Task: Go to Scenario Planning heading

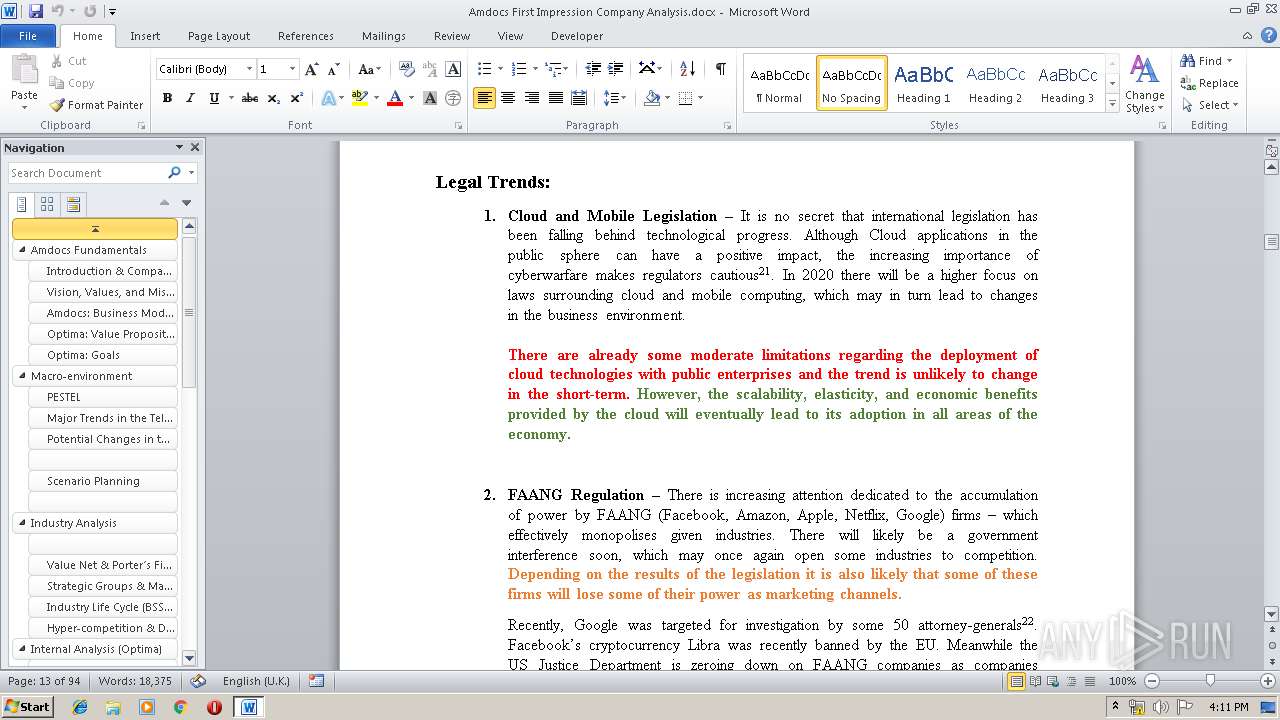Action: 103,481
